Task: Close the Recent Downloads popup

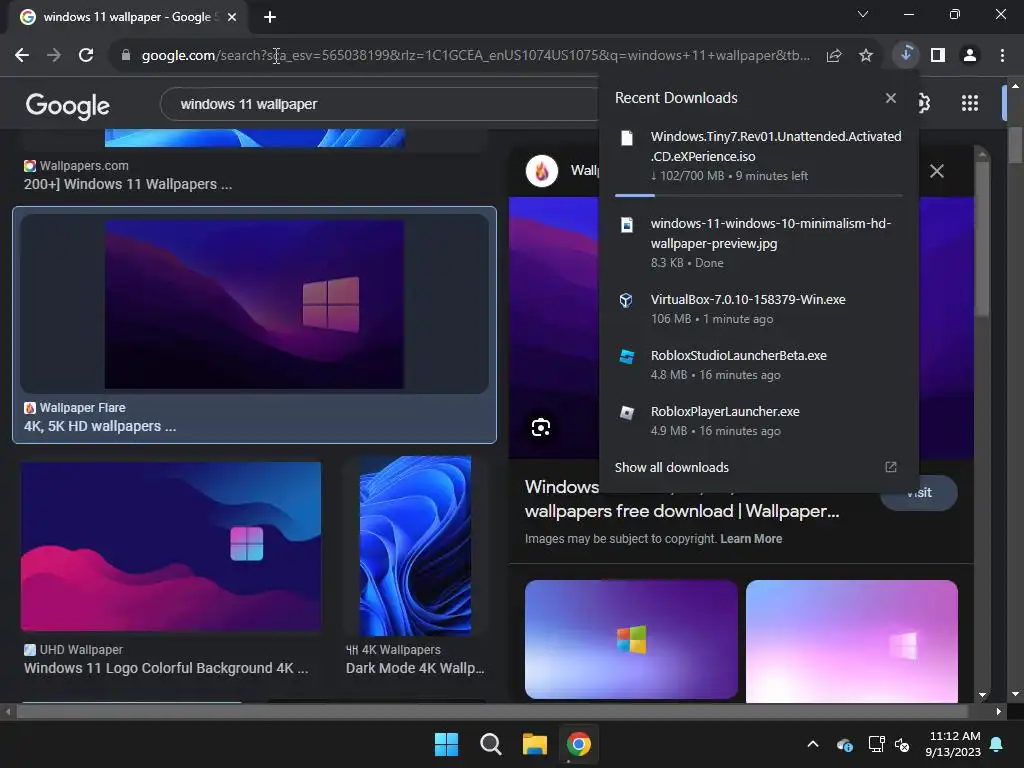Action: pos(891,98)
